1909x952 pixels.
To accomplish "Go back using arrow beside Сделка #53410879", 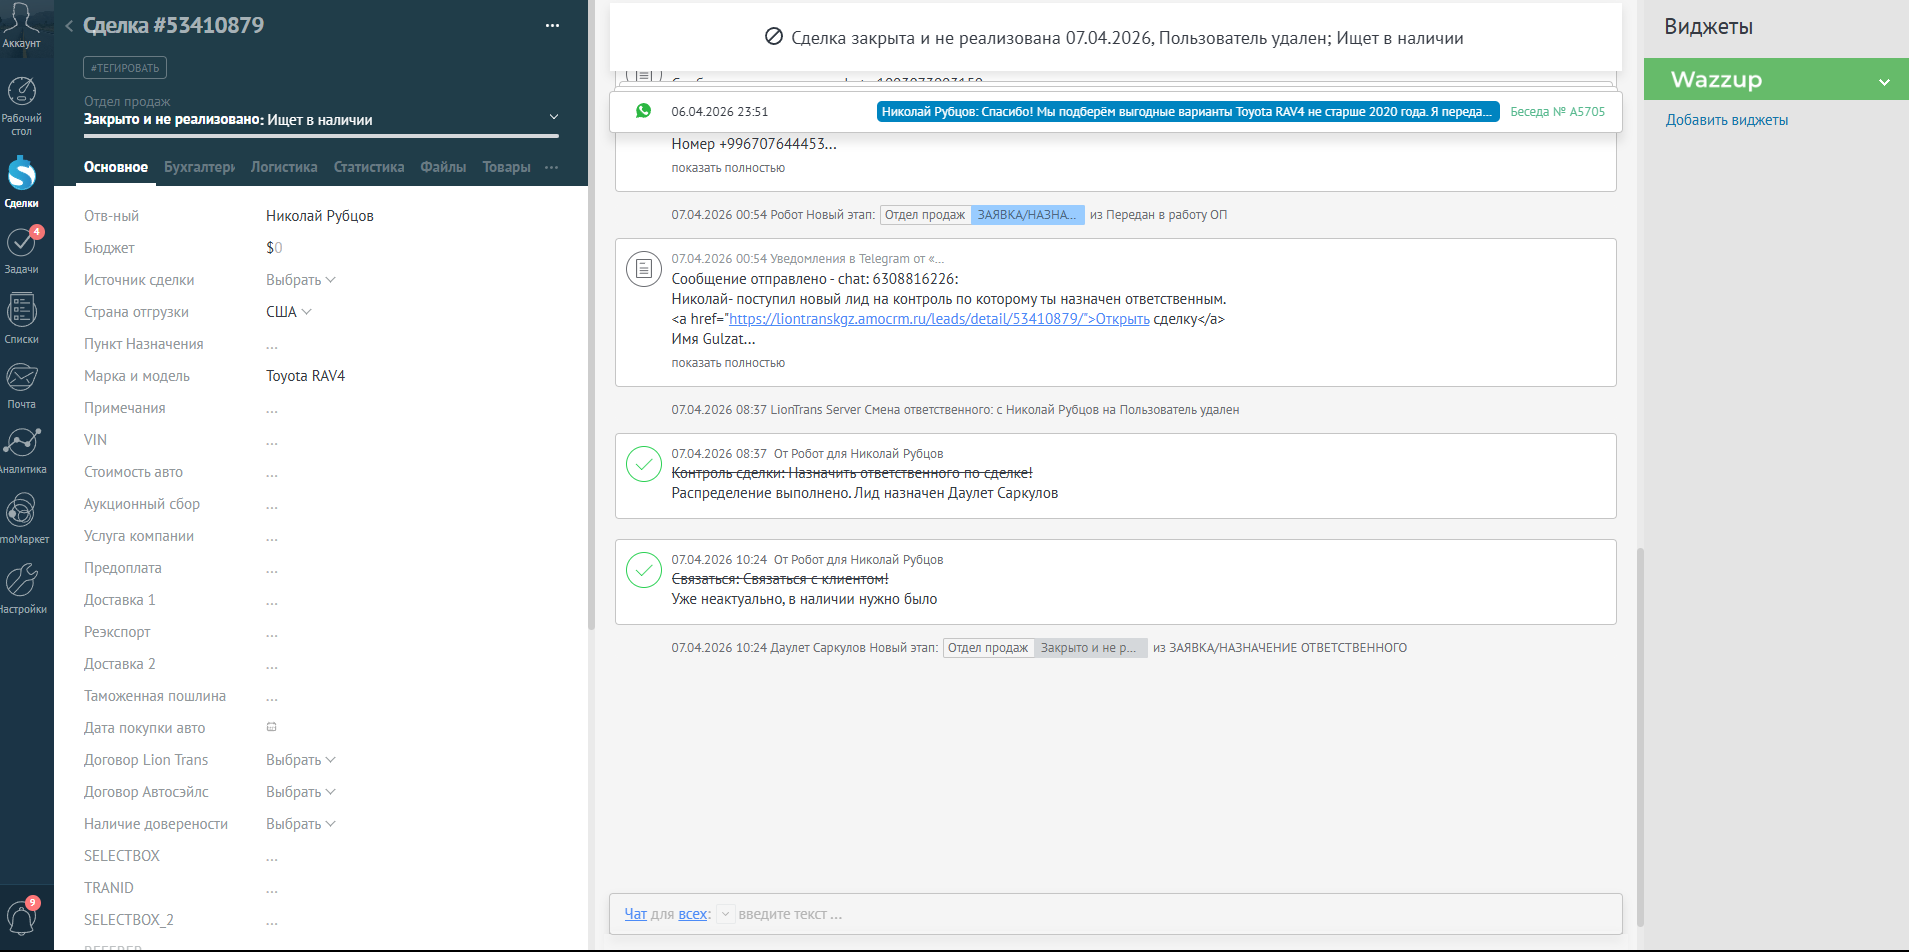I will pyautogui.click(x=69, y=26).
